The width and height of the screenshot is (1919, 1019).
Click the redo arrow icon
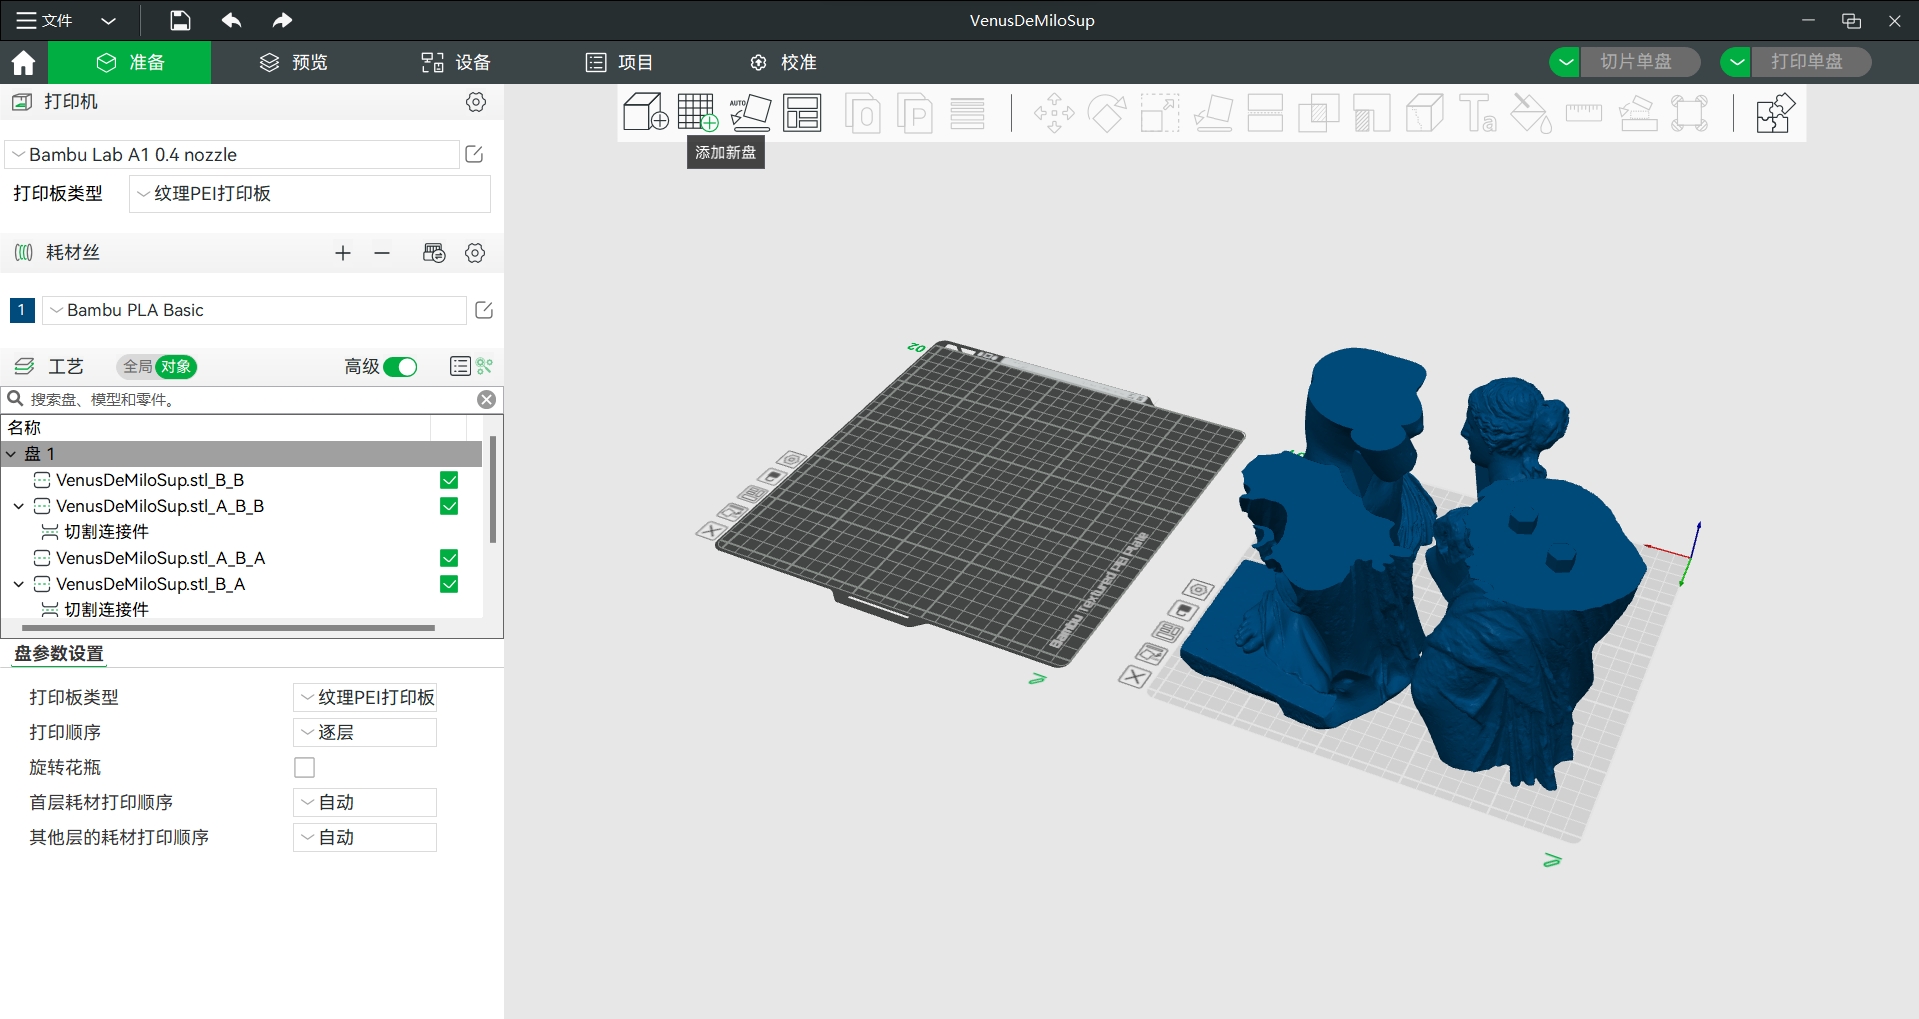(x=282, y=20)
